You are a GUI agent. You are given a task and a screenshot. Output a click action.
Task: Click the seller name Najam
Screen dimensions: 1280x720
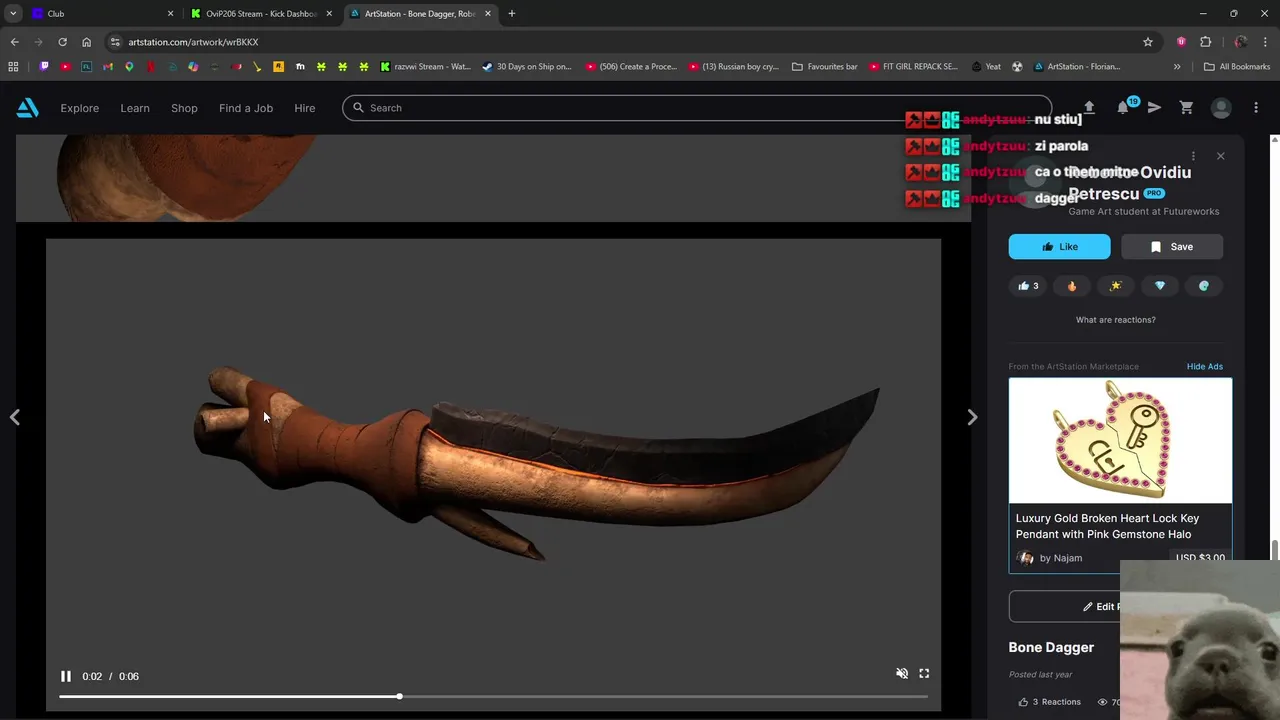(x=1067, y=558)
